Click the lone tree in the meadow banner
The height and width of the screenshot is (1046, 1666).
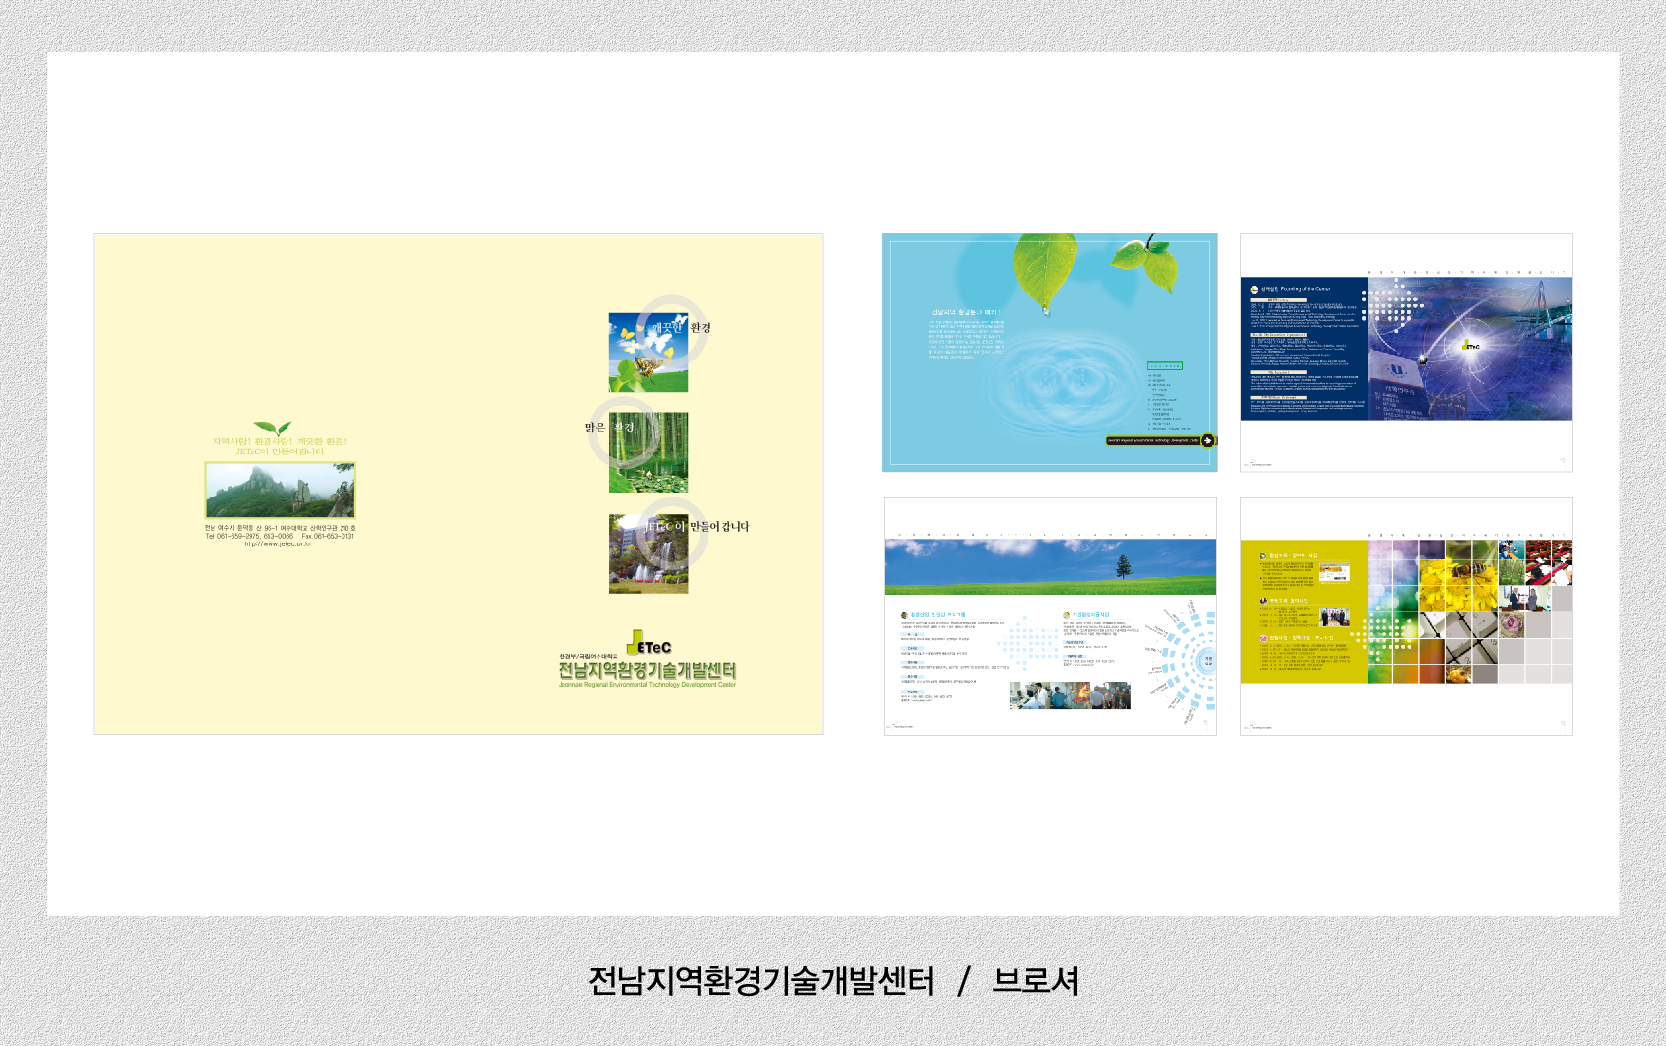pos(1125,566)
